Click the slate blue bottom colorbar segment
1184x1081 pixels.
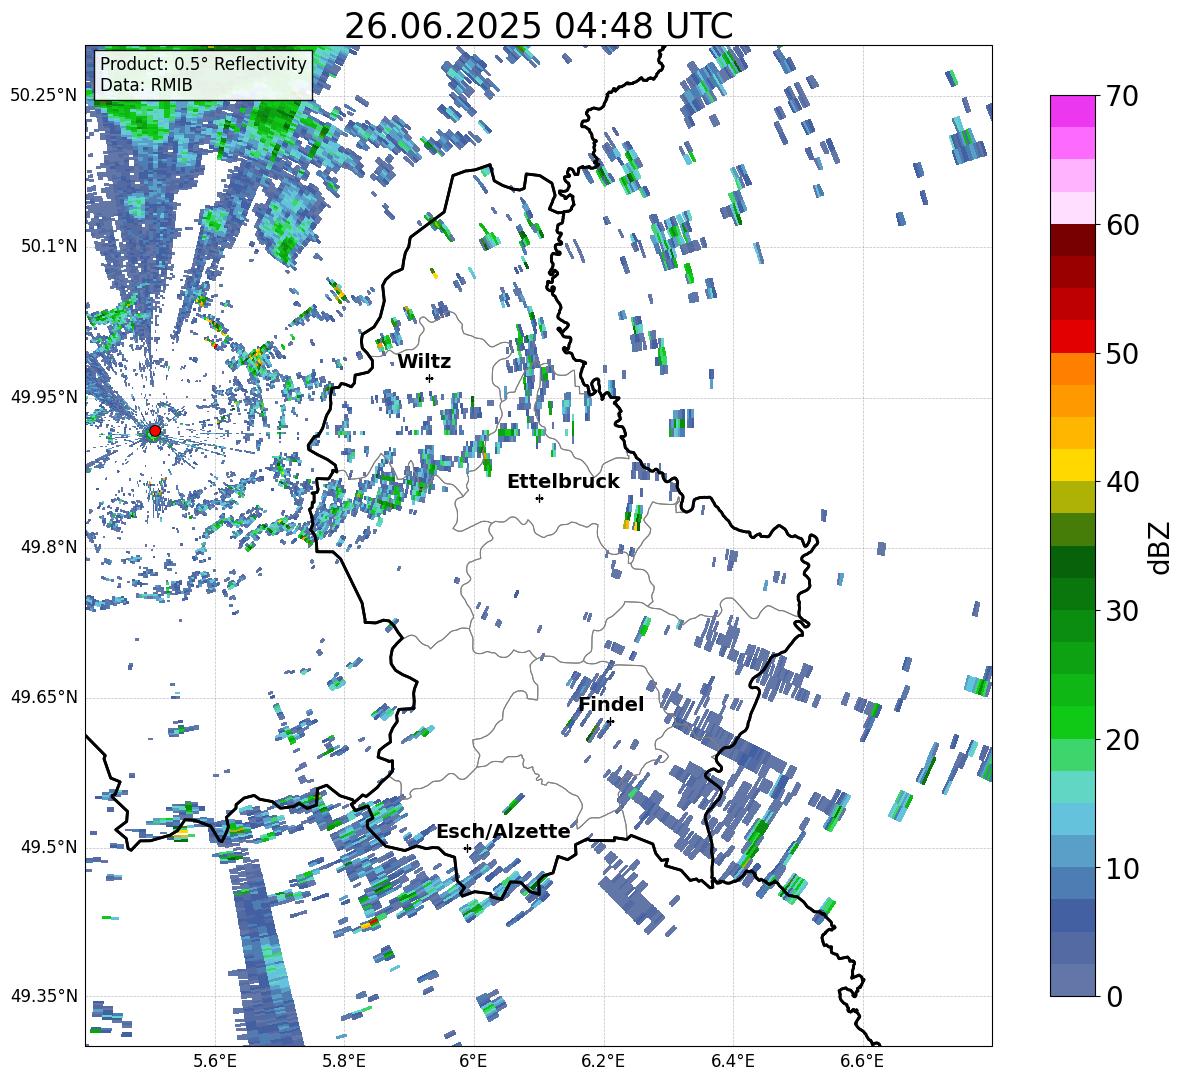tap(1072, 981)
